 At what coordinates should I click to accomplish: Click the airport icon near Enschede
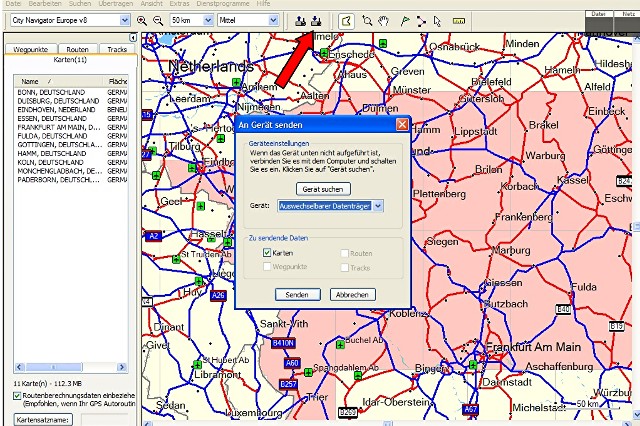pyautogui.click(x=324, y=53)
